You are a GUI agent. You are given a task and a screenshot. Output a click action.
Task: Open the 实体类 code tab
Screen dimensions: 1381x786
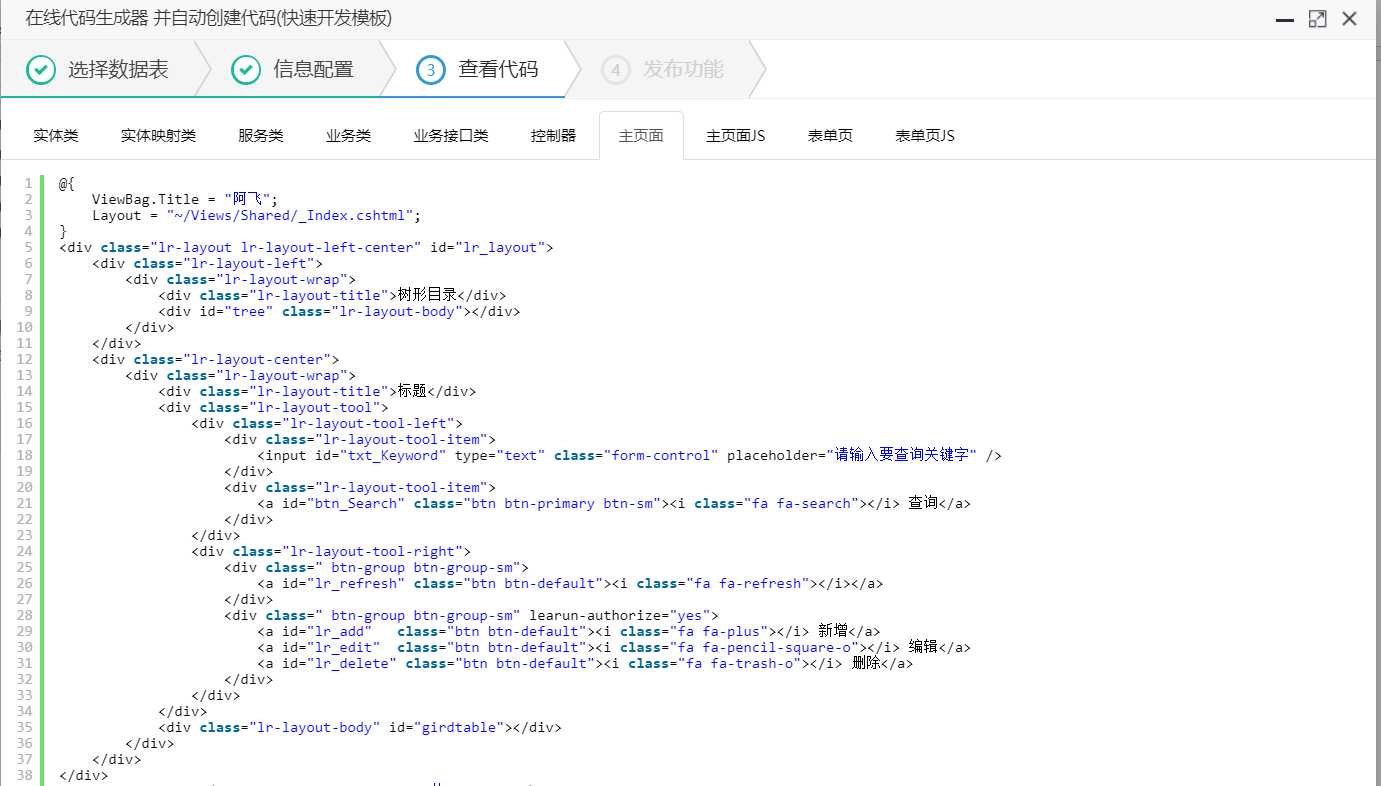tap(56, 136)
